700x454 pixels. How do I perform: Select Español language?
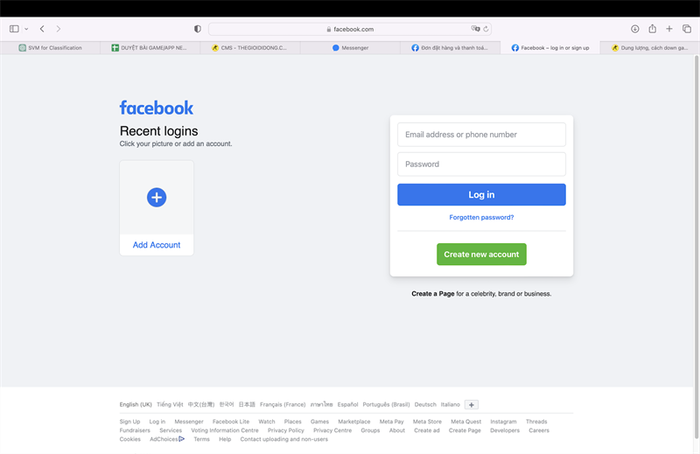(x=348, y=404)
